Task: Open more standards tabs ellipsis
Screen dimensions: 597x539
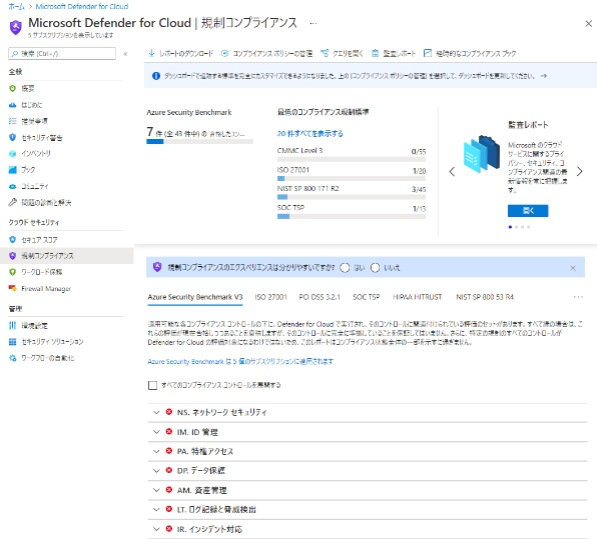Action: (x=578, y=297)
